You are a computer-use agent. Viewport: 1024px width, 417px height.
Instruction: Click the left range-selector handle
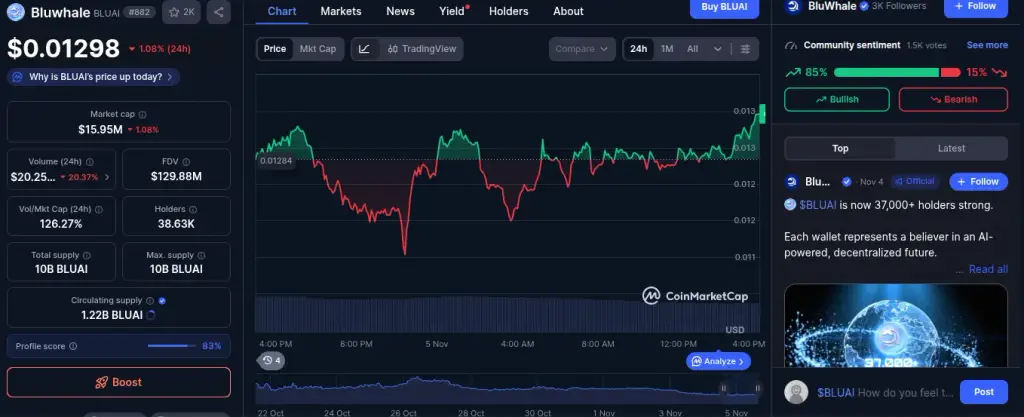coord(723,388)
